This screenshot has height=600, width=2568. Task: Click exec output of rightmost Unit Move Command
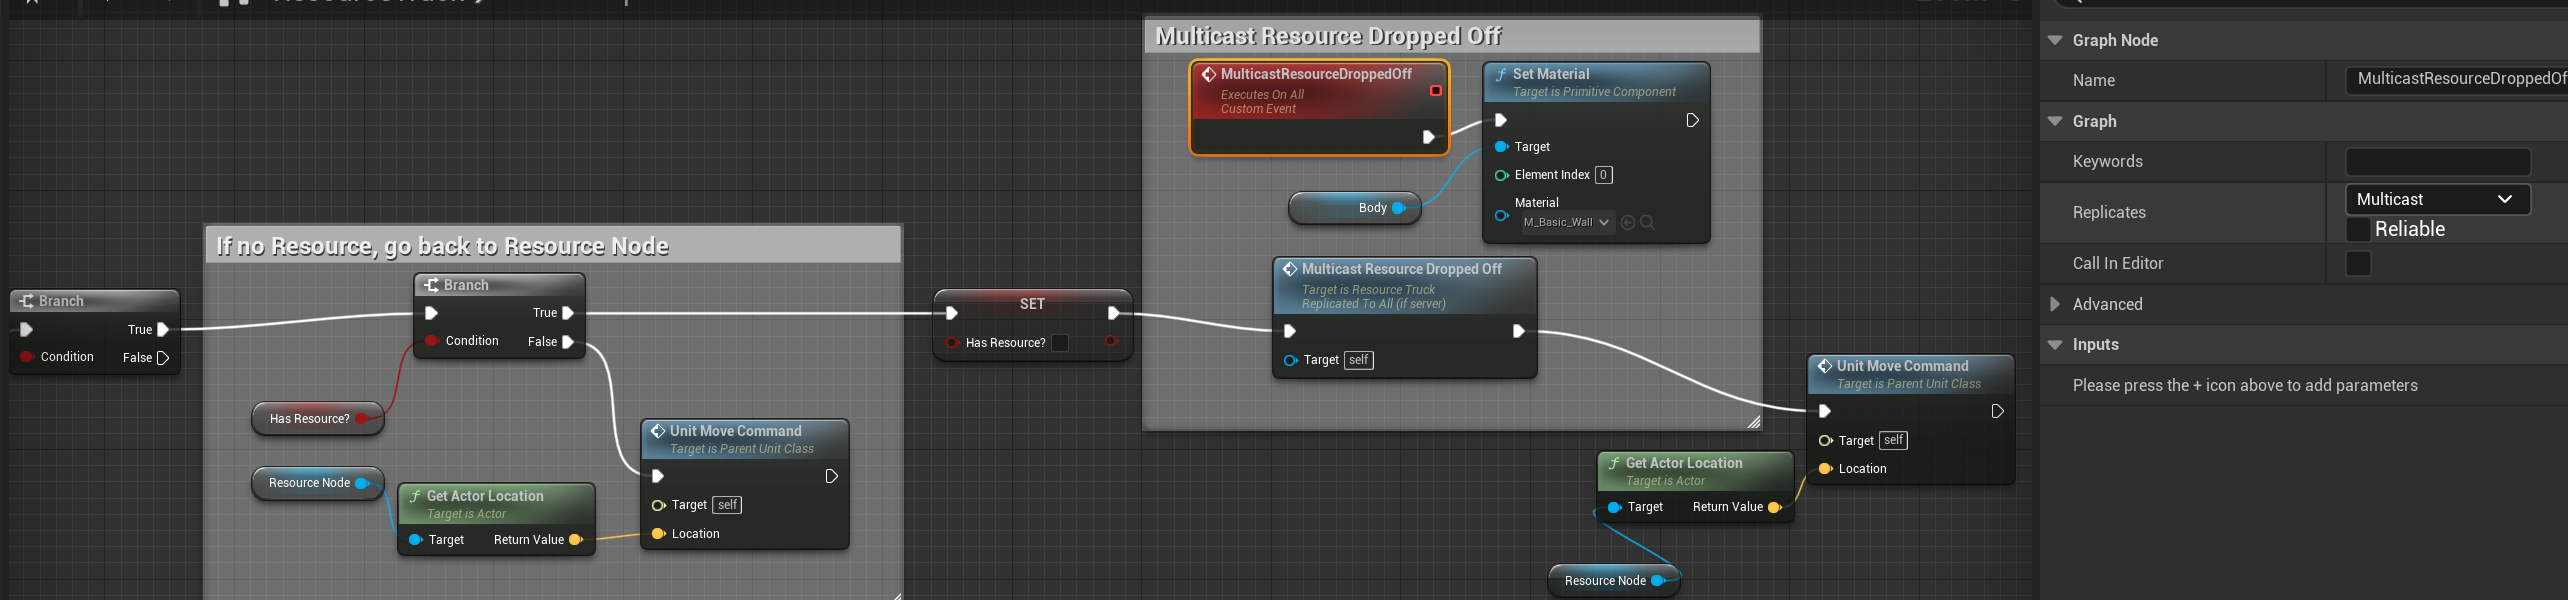pyautogui.click(x=1997, y=411)
